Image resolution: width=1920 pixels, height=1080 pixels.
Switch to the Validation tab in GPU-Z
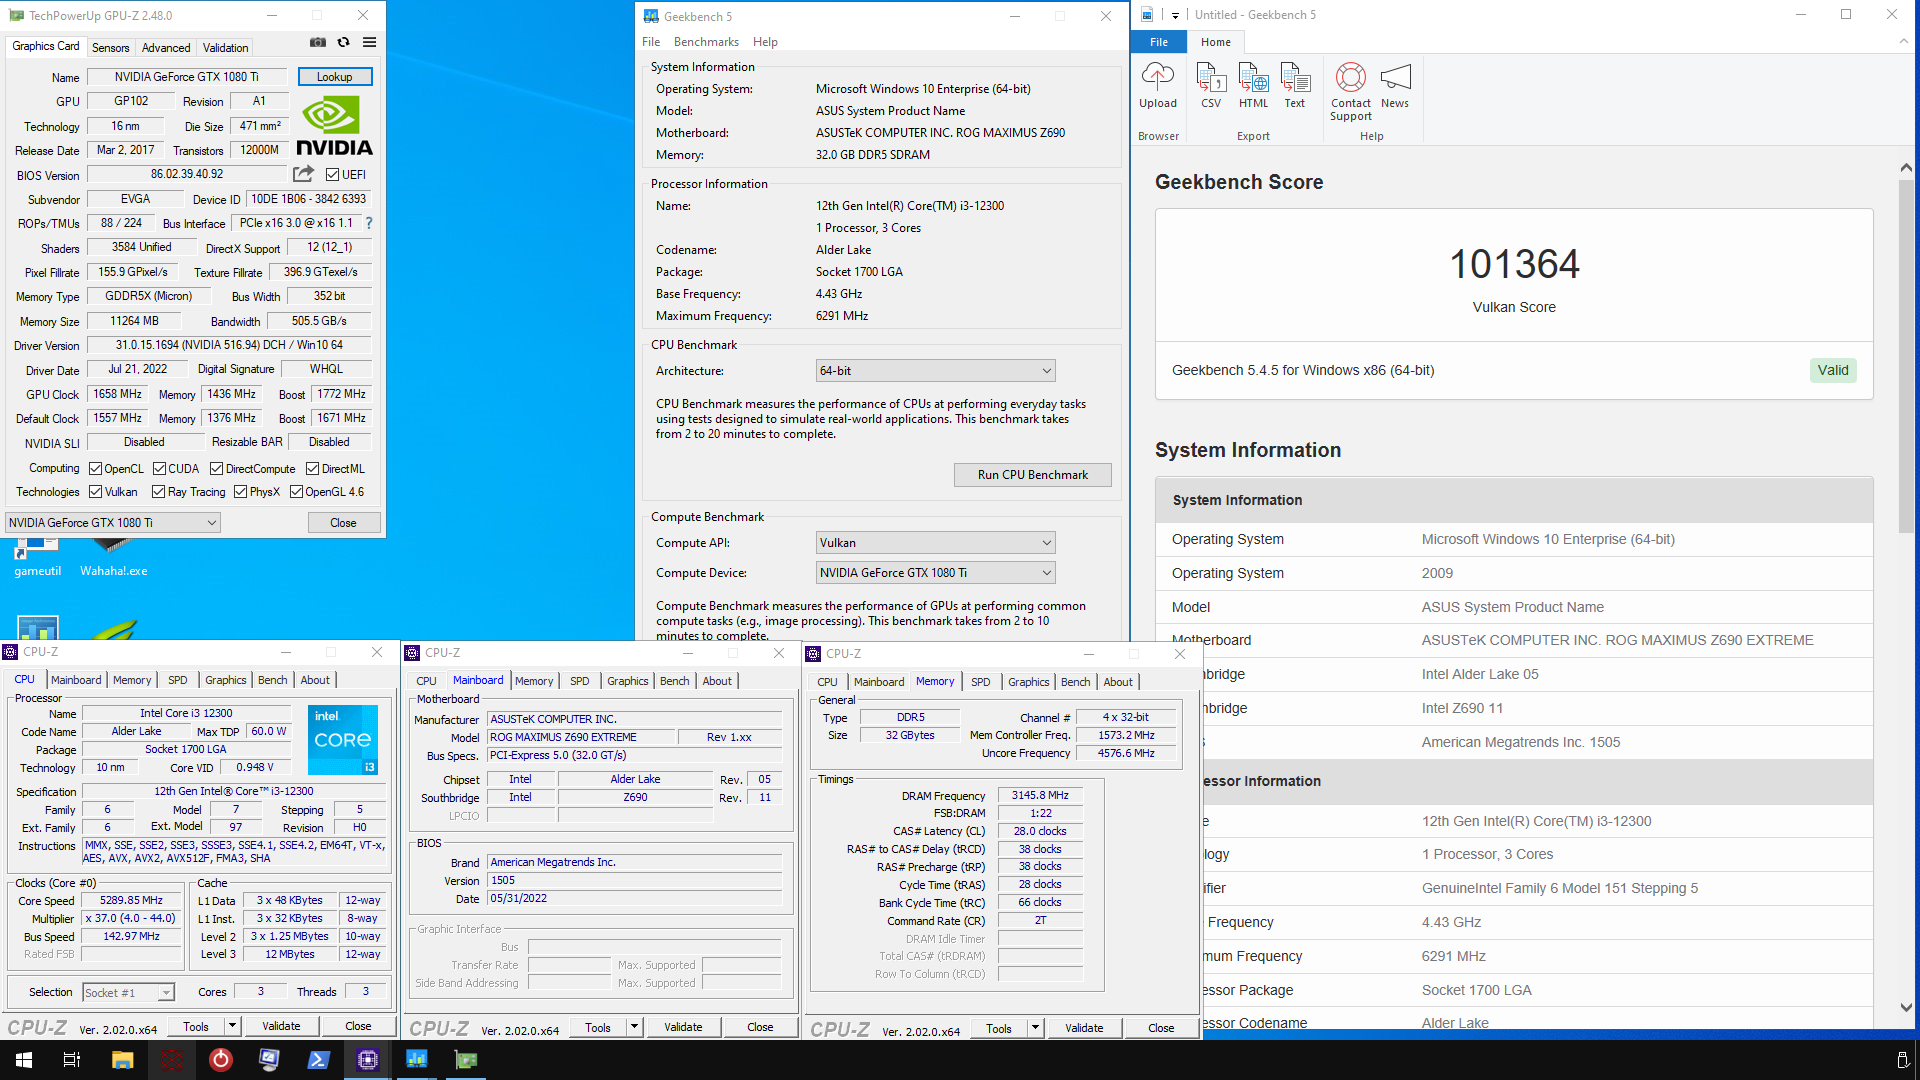coord(225,47)
